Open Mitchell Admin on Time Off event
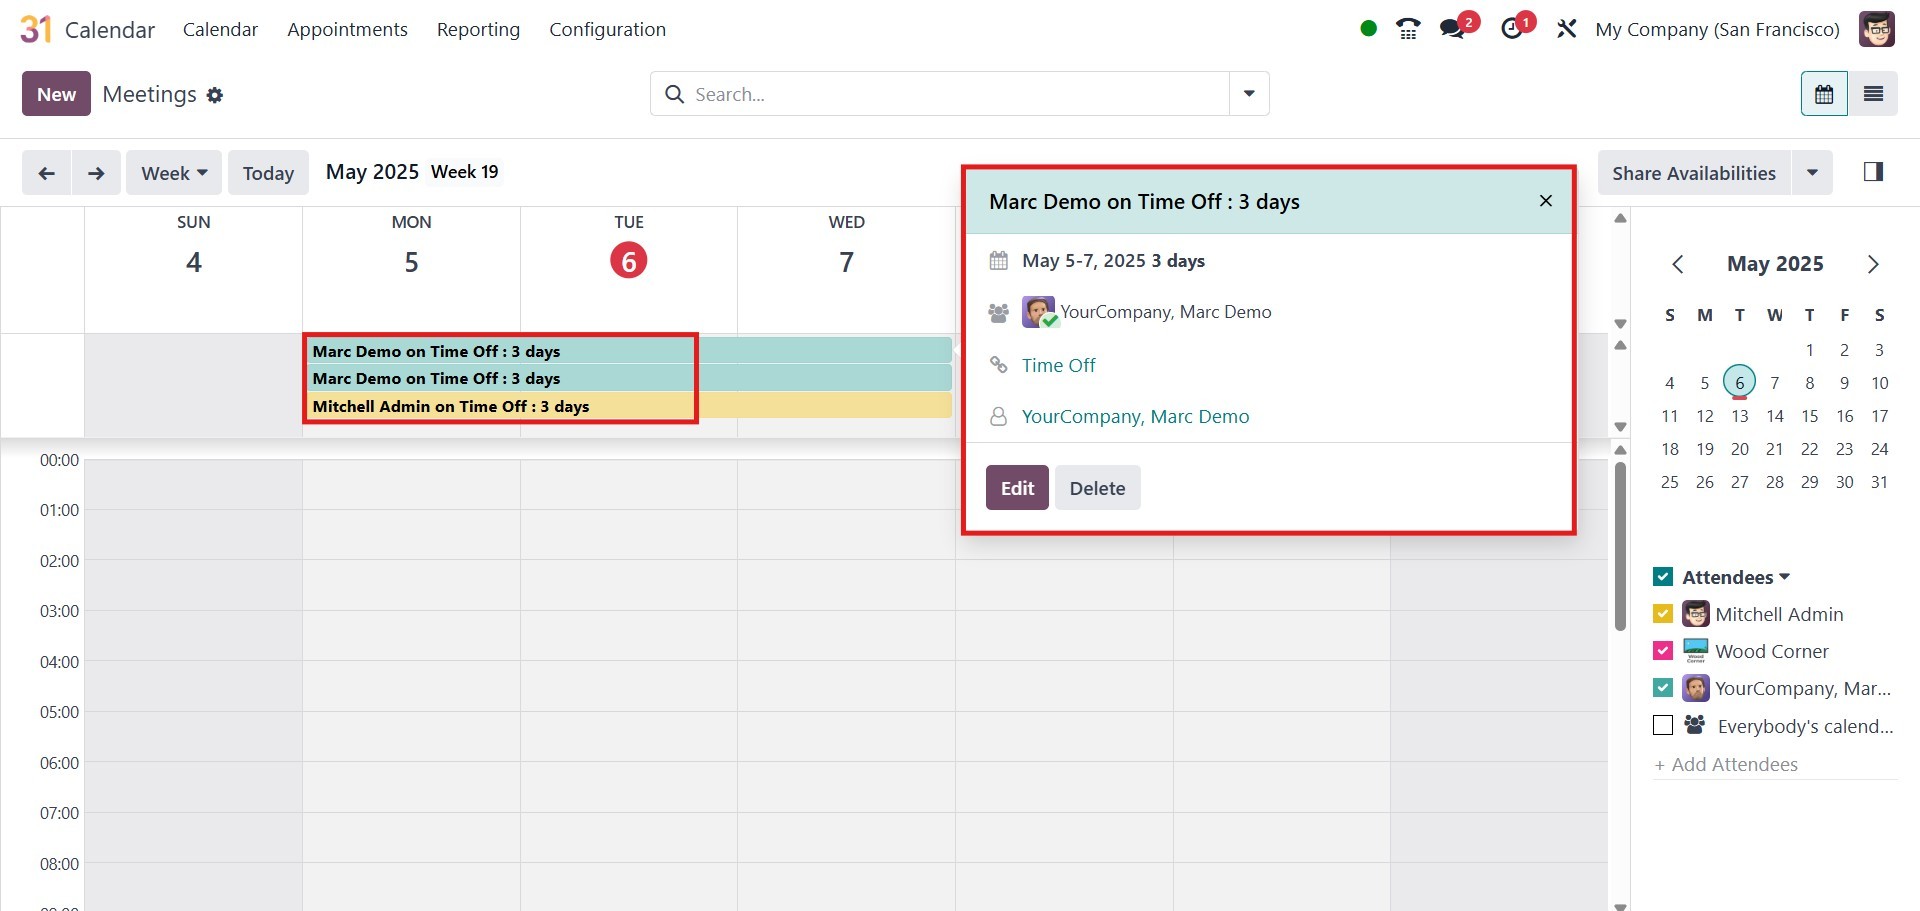1920x911 pixels. (630, 406)
